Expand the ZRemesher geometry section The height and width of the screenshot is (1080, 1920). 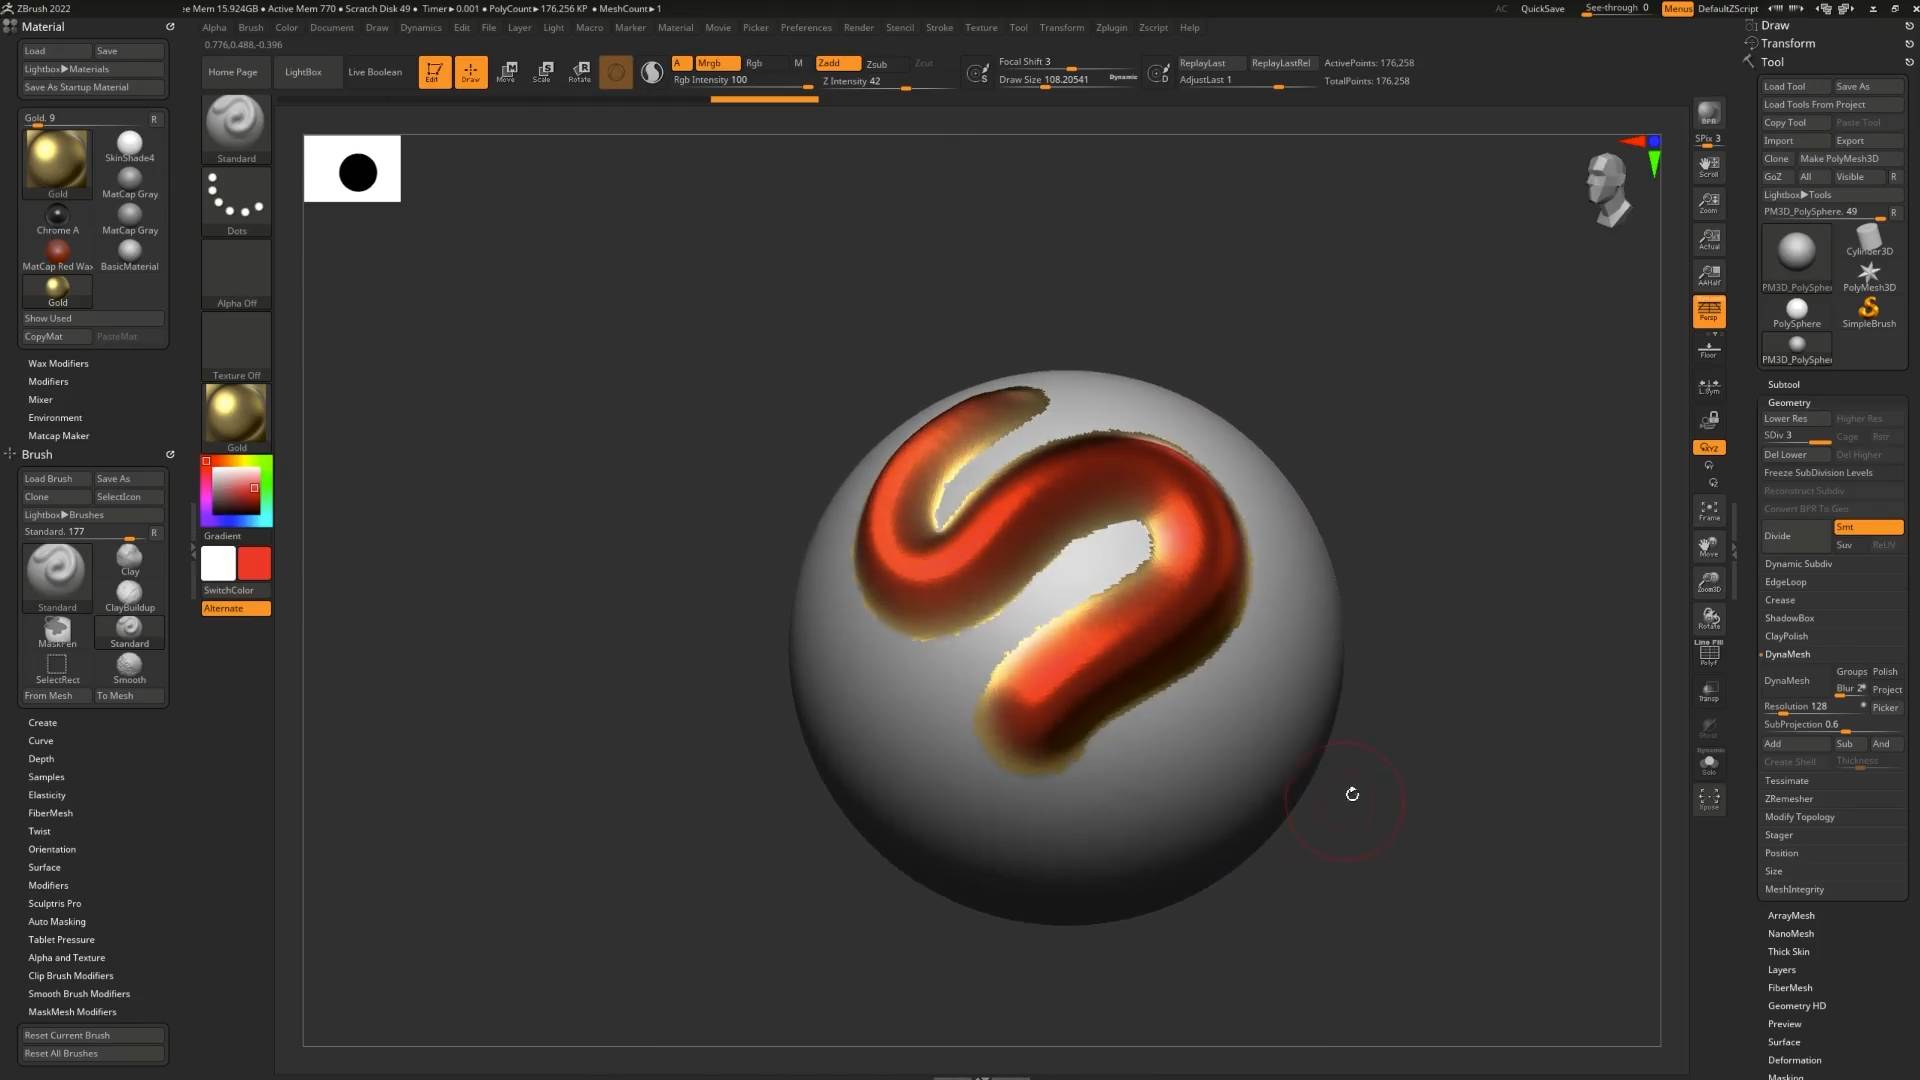[1789, 798]
